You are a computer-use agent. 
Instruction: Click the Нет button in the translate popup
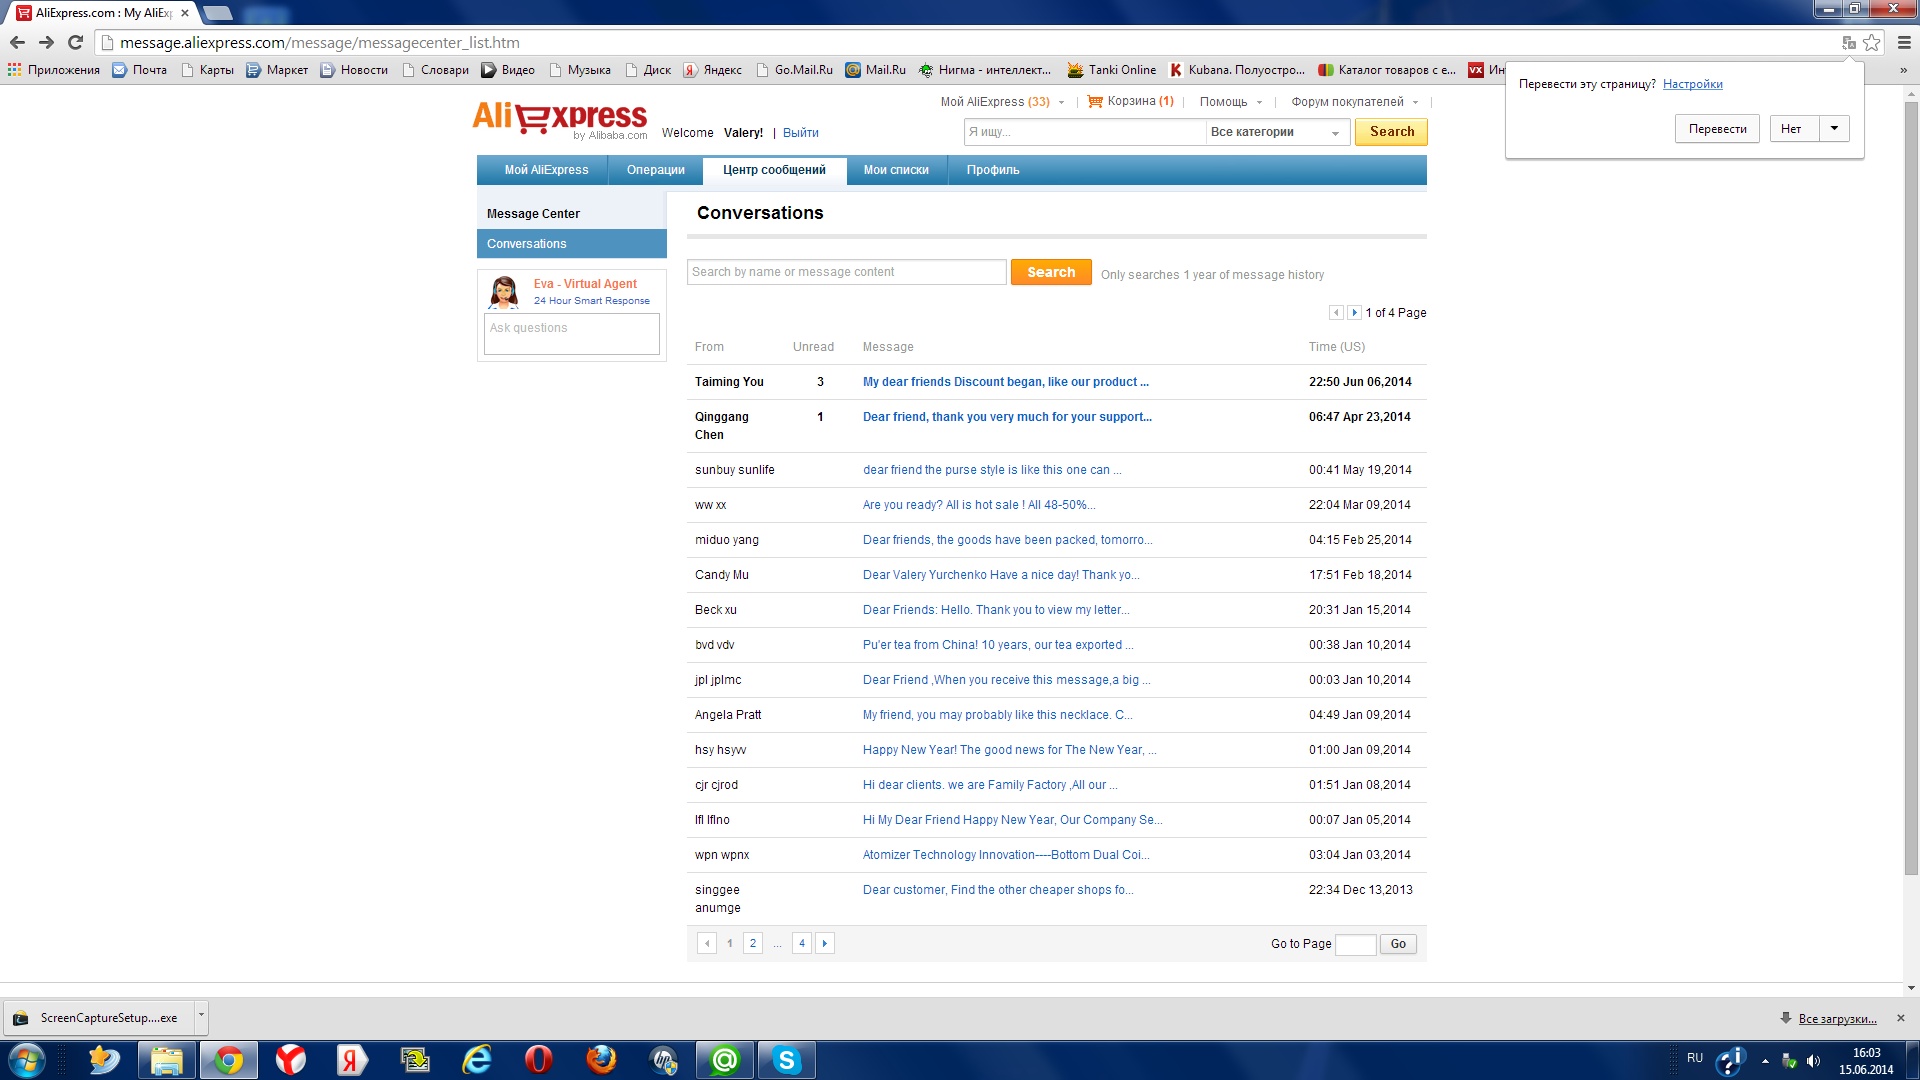point(1794,129)
